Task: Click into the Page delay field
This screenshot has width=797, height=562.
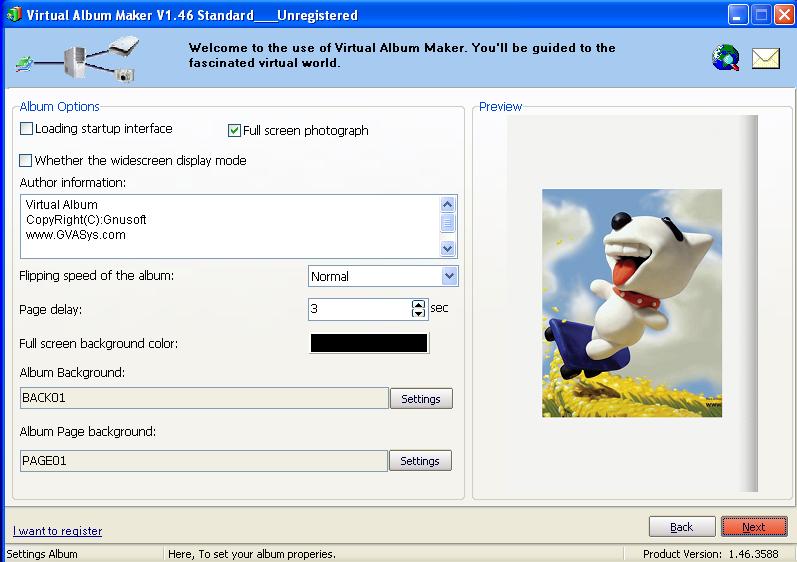Action: click(x=360, y=309)
